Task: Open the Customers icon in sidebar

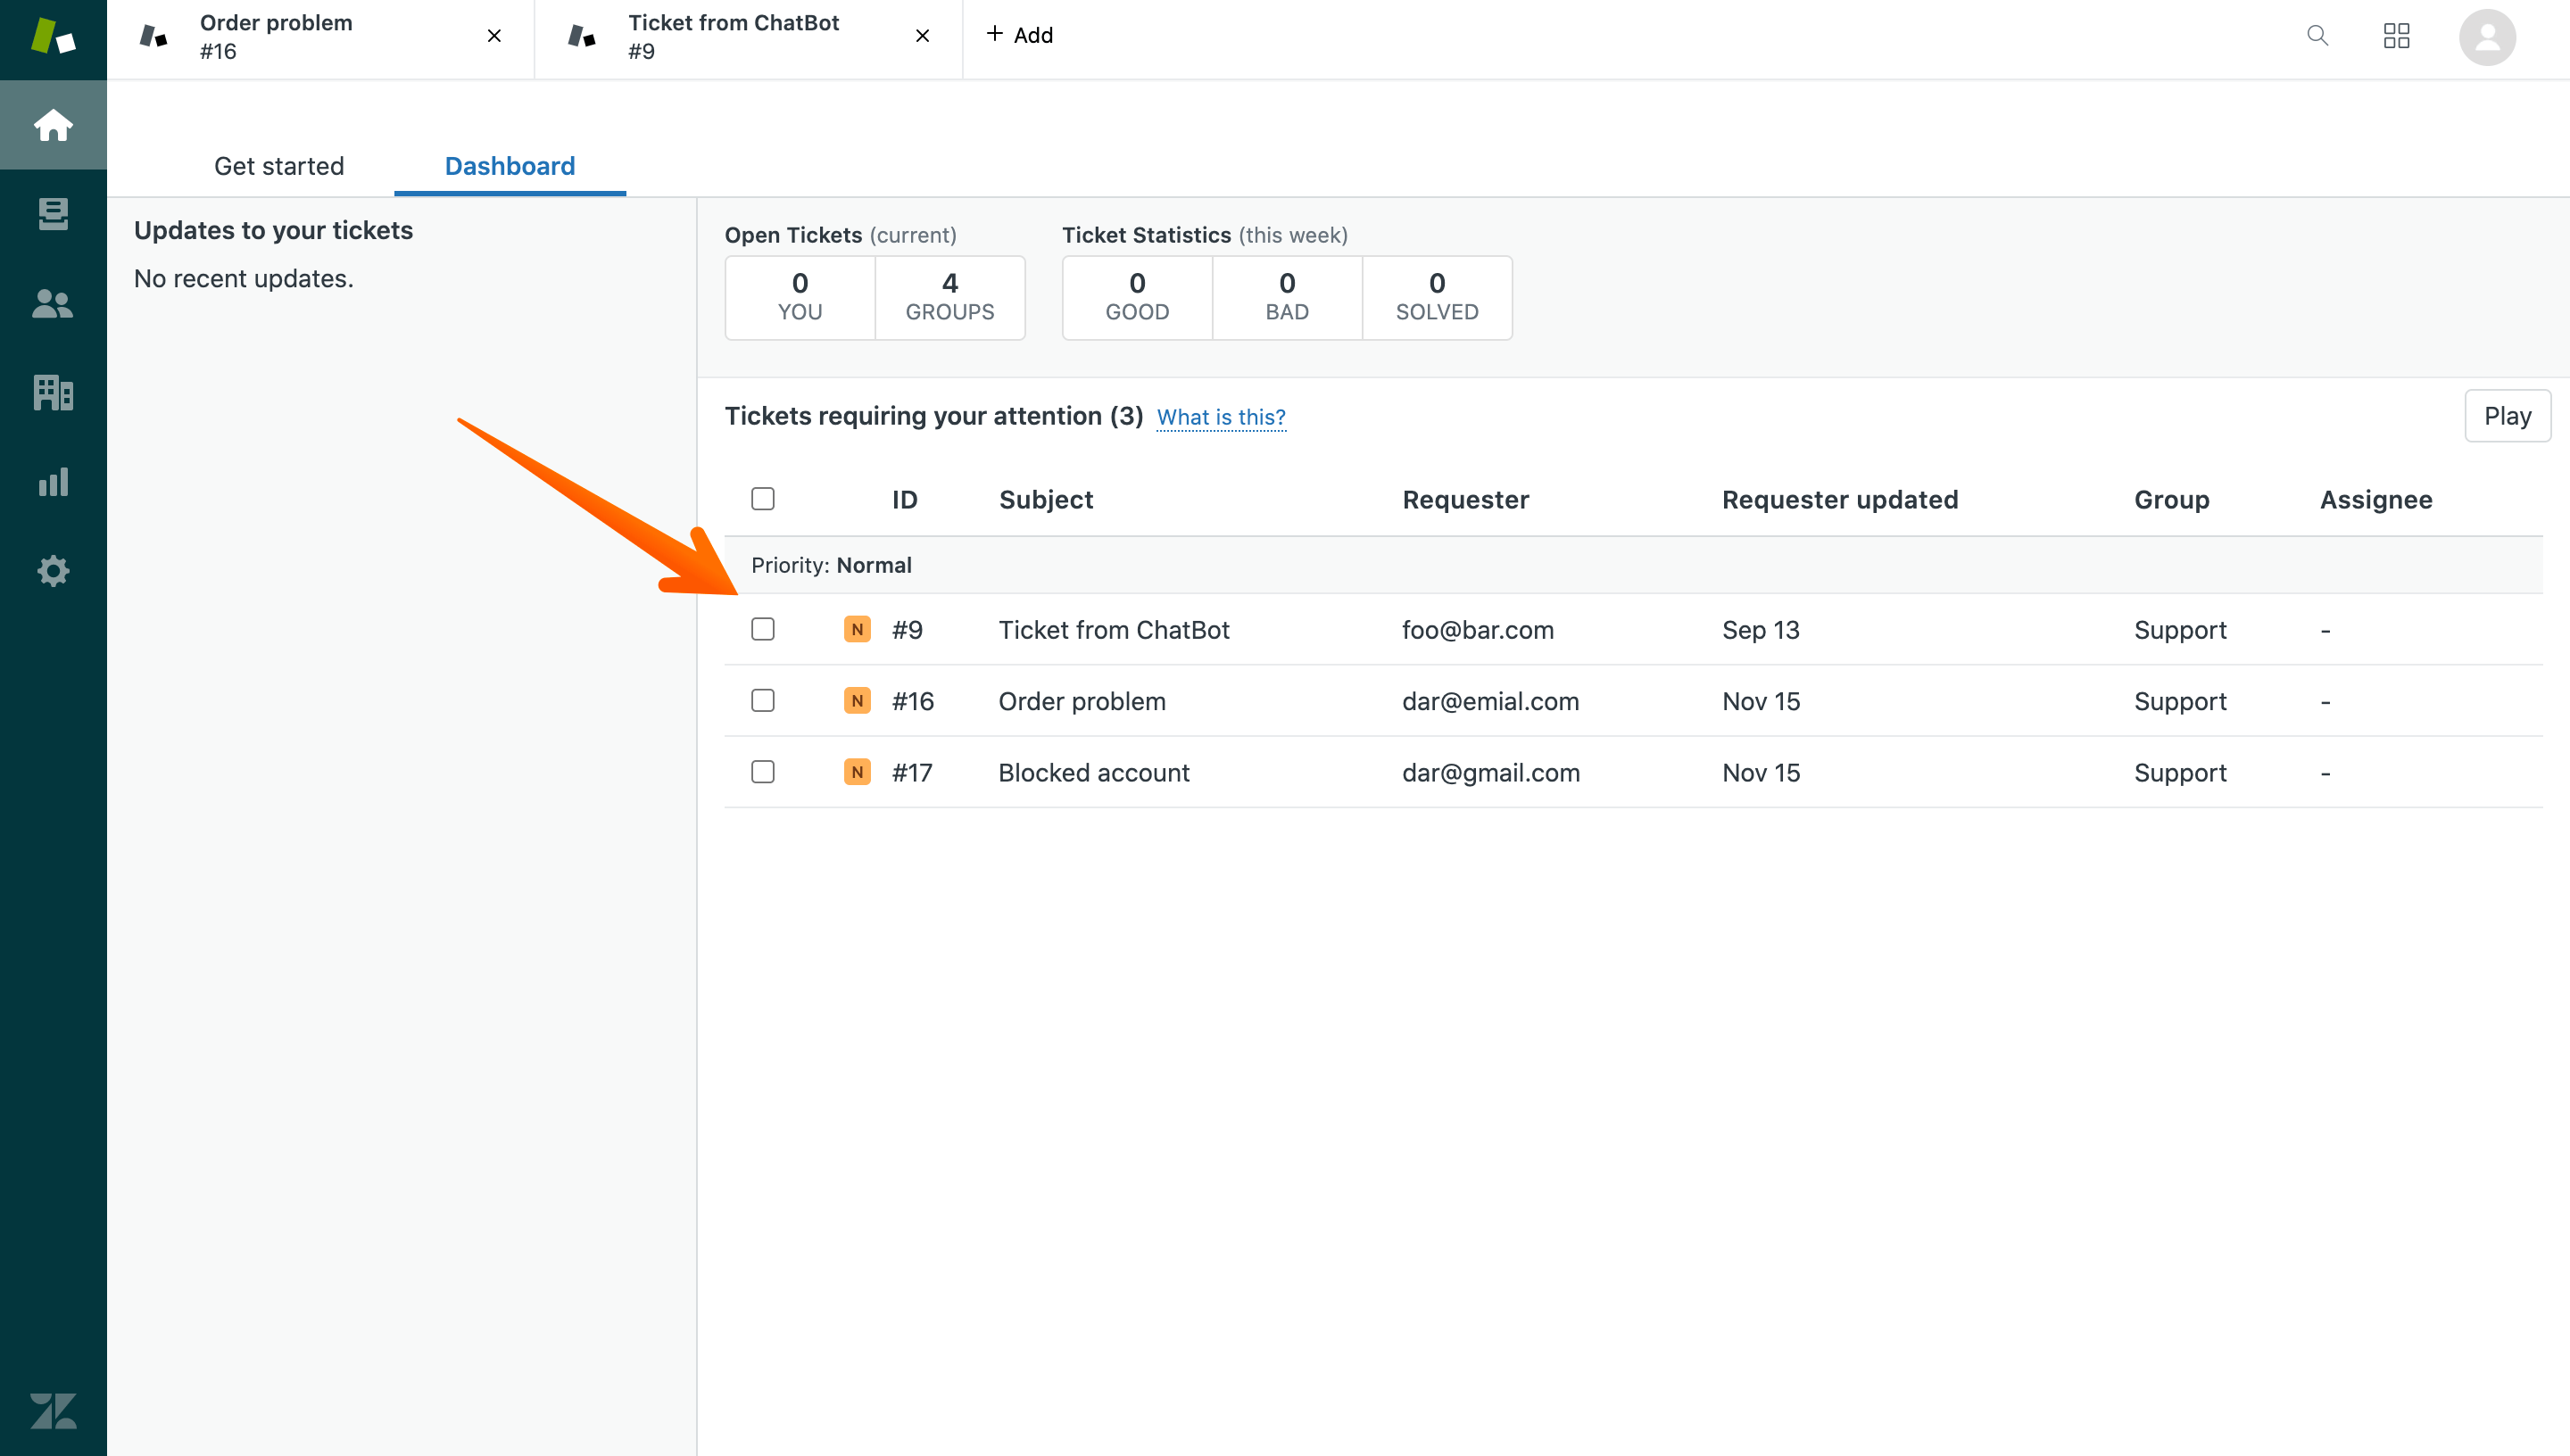Action: pos(53,303)
